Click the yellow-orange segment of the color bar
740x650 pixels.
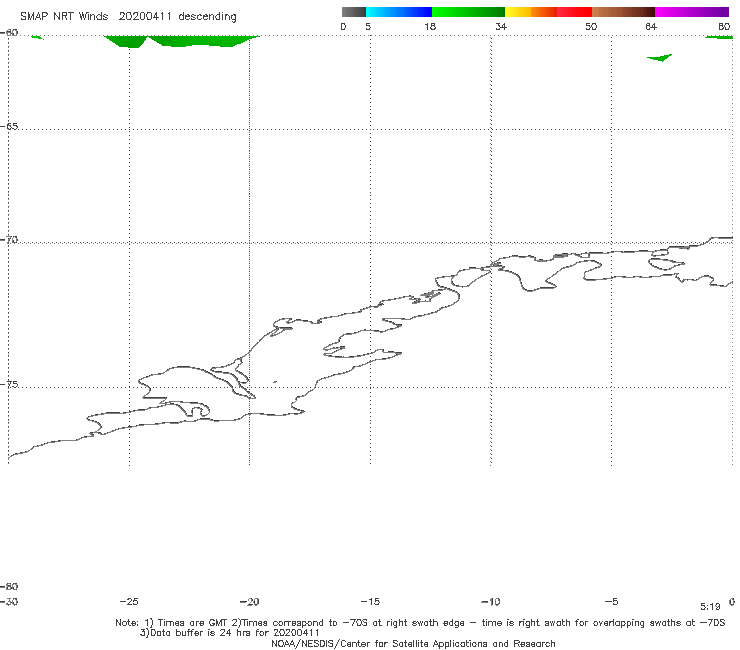[x=531, y=12]
